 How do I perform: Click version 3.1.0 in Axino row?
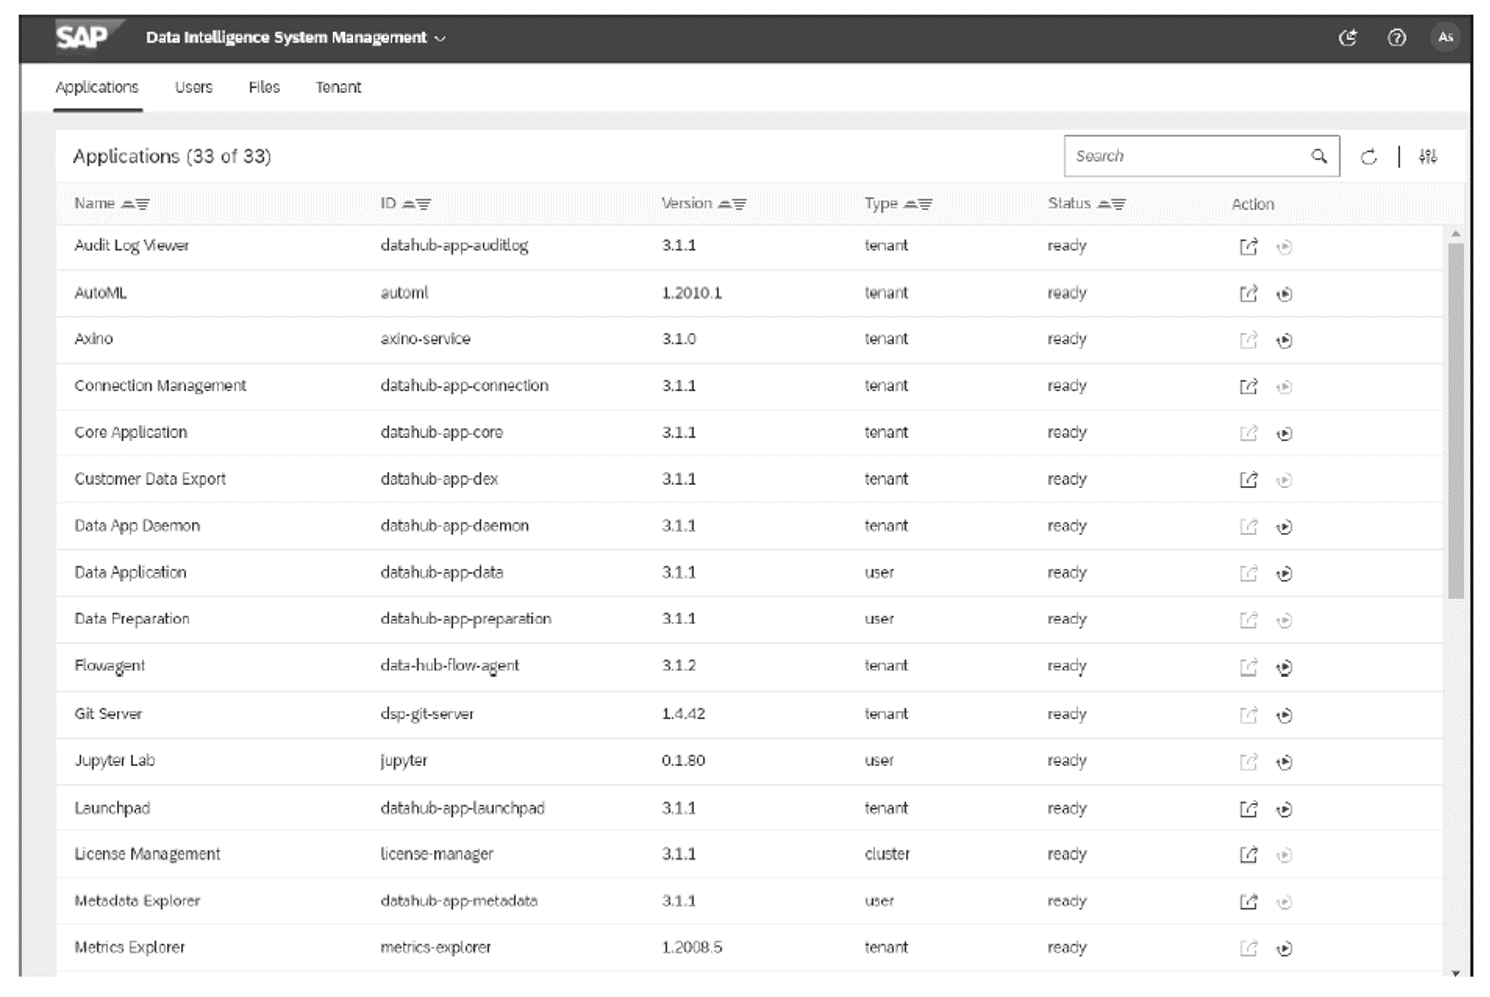[x=679, y=339]
